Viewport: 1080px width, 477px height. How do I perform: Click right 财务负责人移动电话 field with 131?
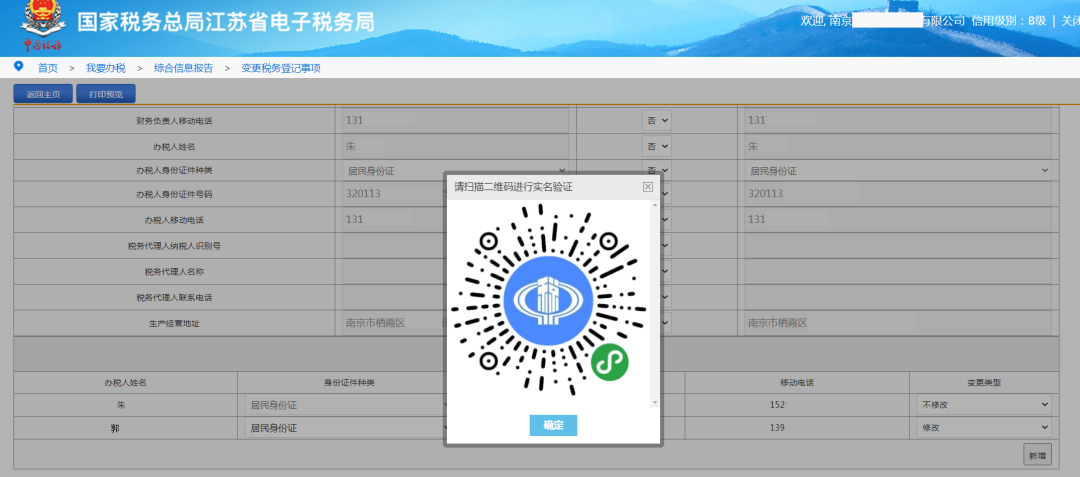(898, 120)
